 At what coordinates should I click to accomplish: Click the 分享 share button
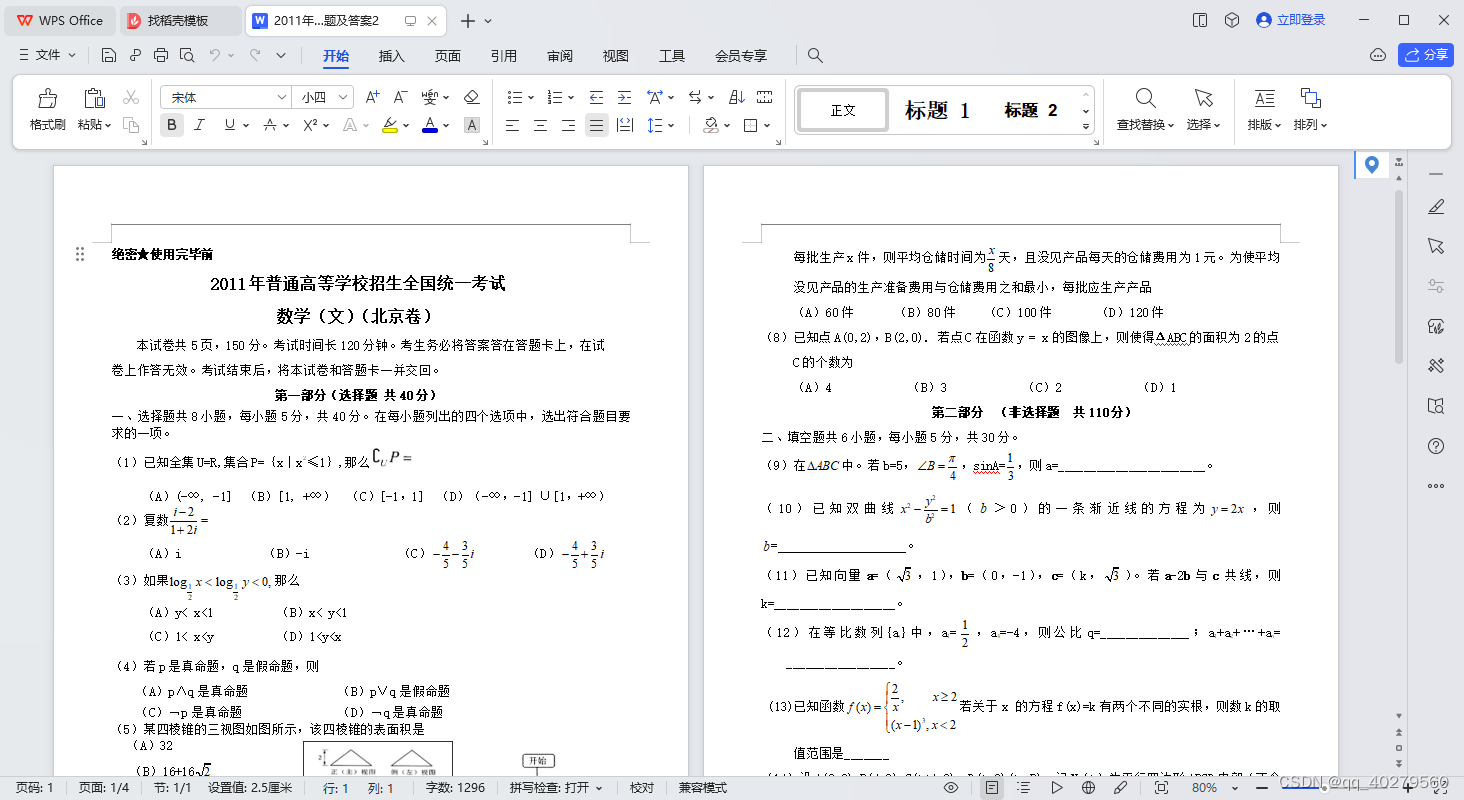pyautogui.click(x=1425, y=55)
